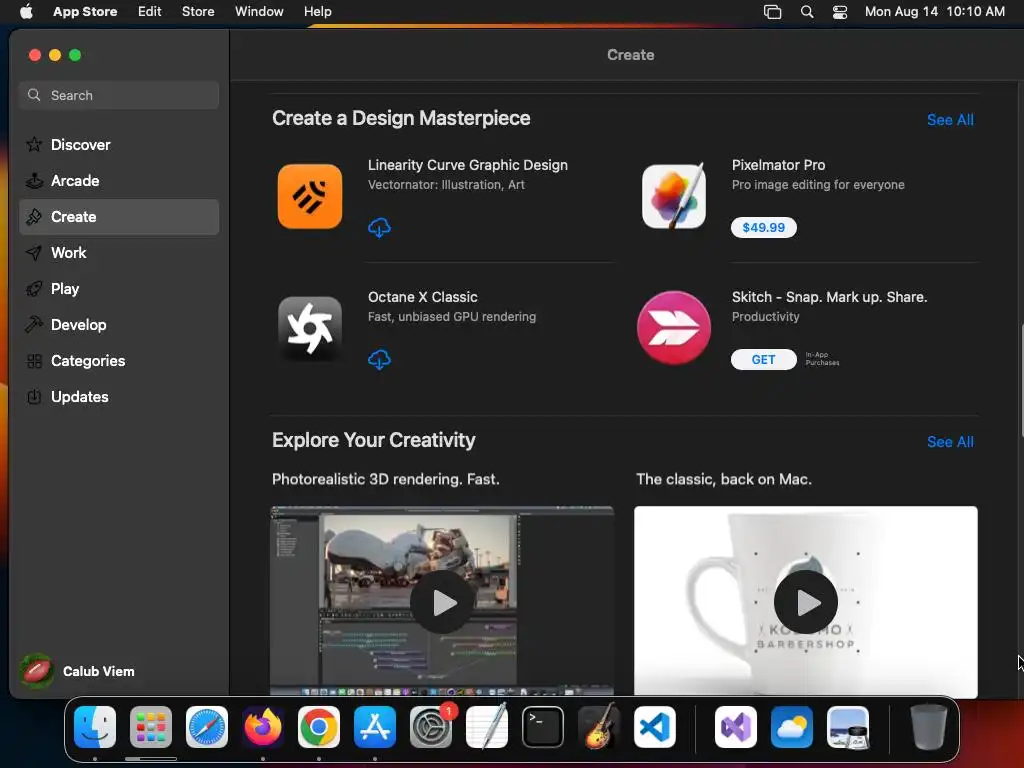This screenshot has height=768, width=1024.
Task: Open Terminal from the Dock
Action: [x=543, y=727]
